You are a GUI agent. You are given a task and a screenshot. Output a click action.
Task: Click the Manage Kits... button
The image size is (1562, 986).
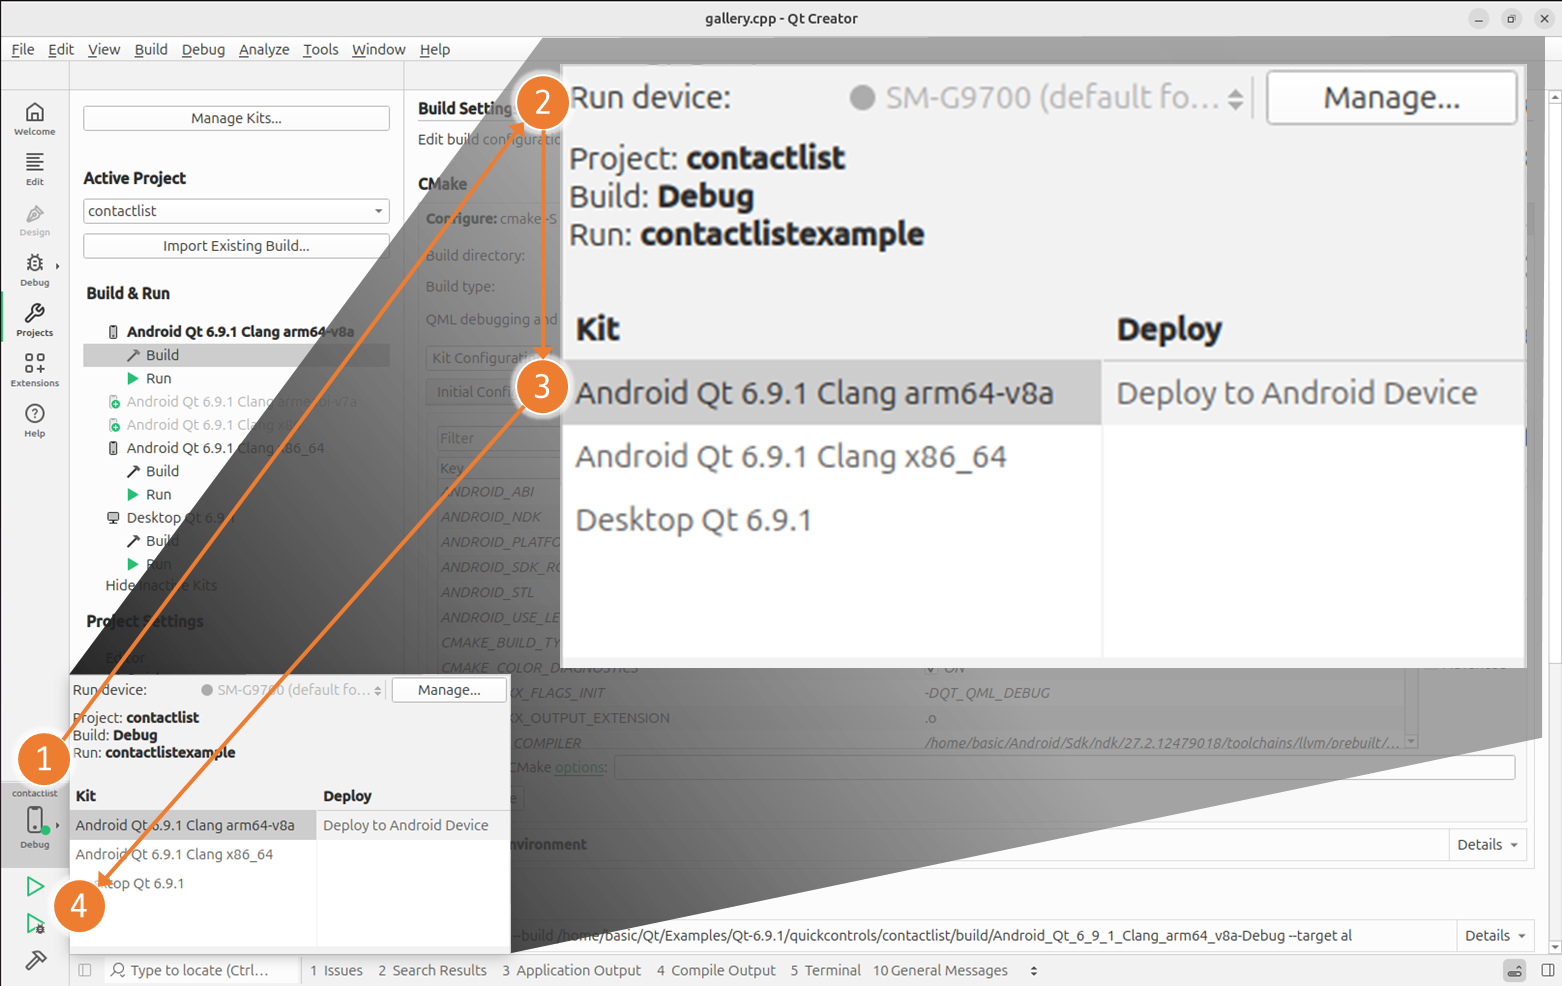(236, 118)
